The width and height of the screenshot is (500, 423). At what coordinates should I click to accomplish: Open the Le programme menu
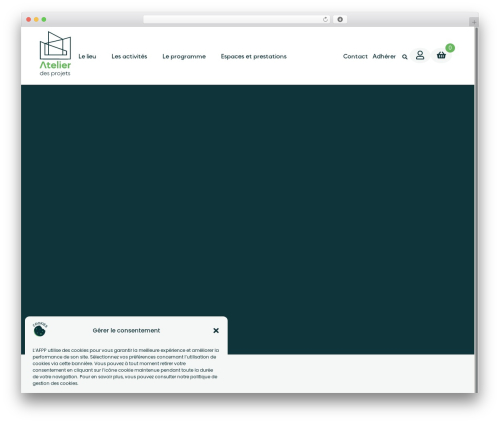tap(184, 57)
